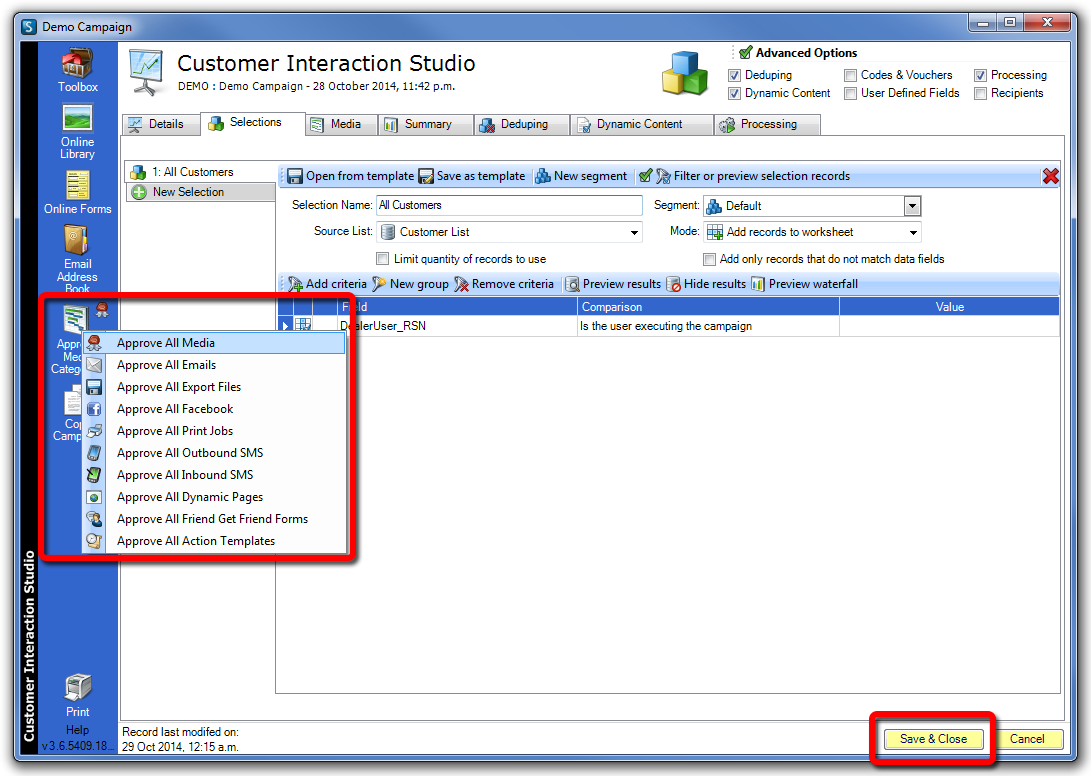Uncheck the Dynamic Content advanced option
The image size is (1091, 776).
point(734,93)
